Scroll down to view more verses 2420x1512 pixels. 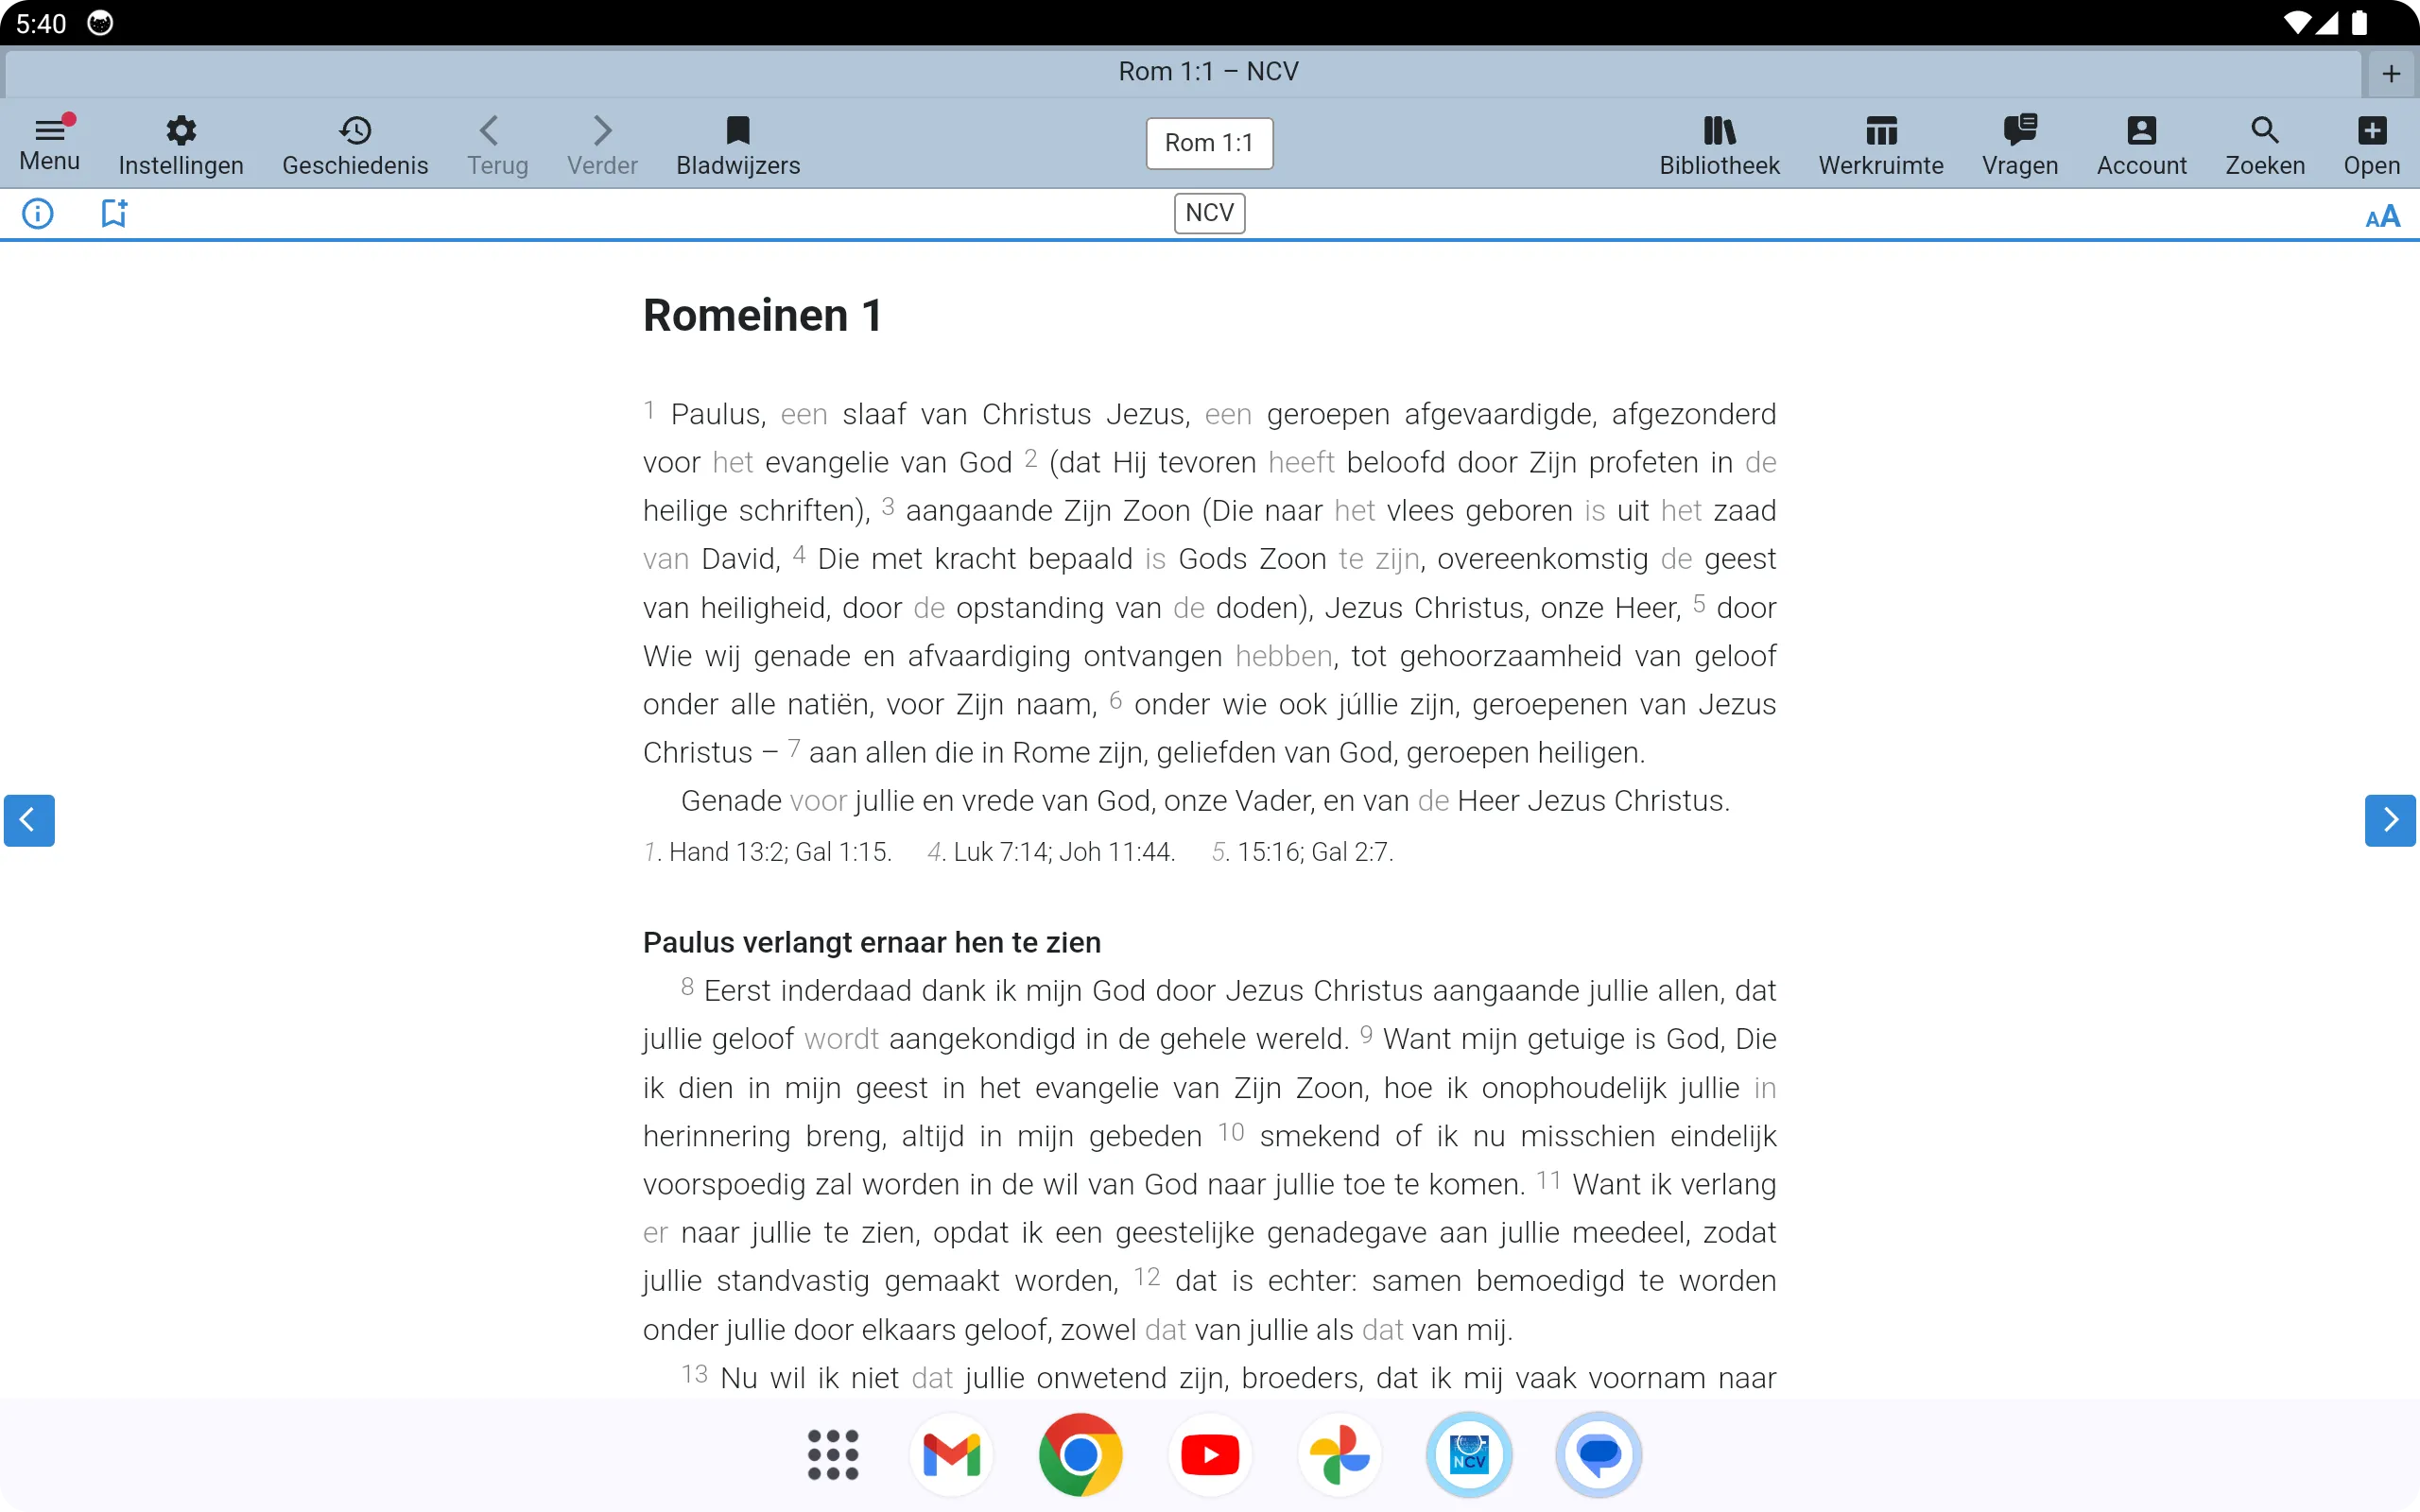click(x=2389, y=818)
